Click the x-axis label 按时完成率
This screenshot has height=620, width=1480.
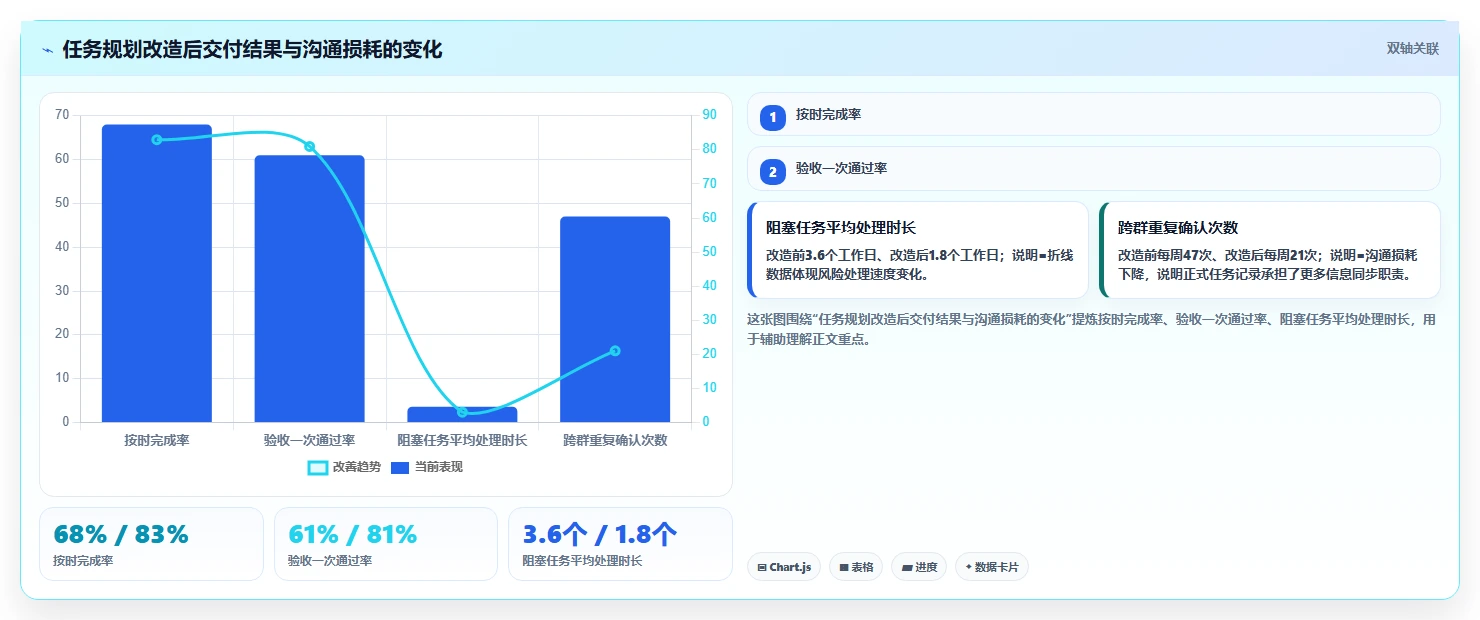(157, 440)
